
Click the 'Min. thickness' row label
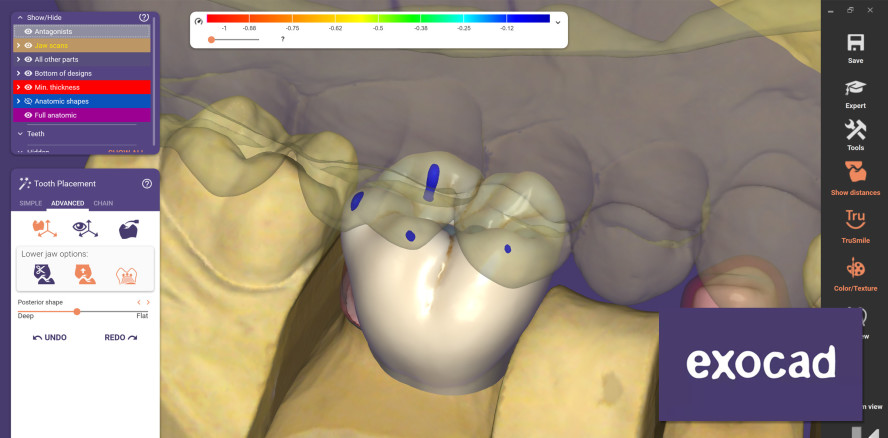57,87
